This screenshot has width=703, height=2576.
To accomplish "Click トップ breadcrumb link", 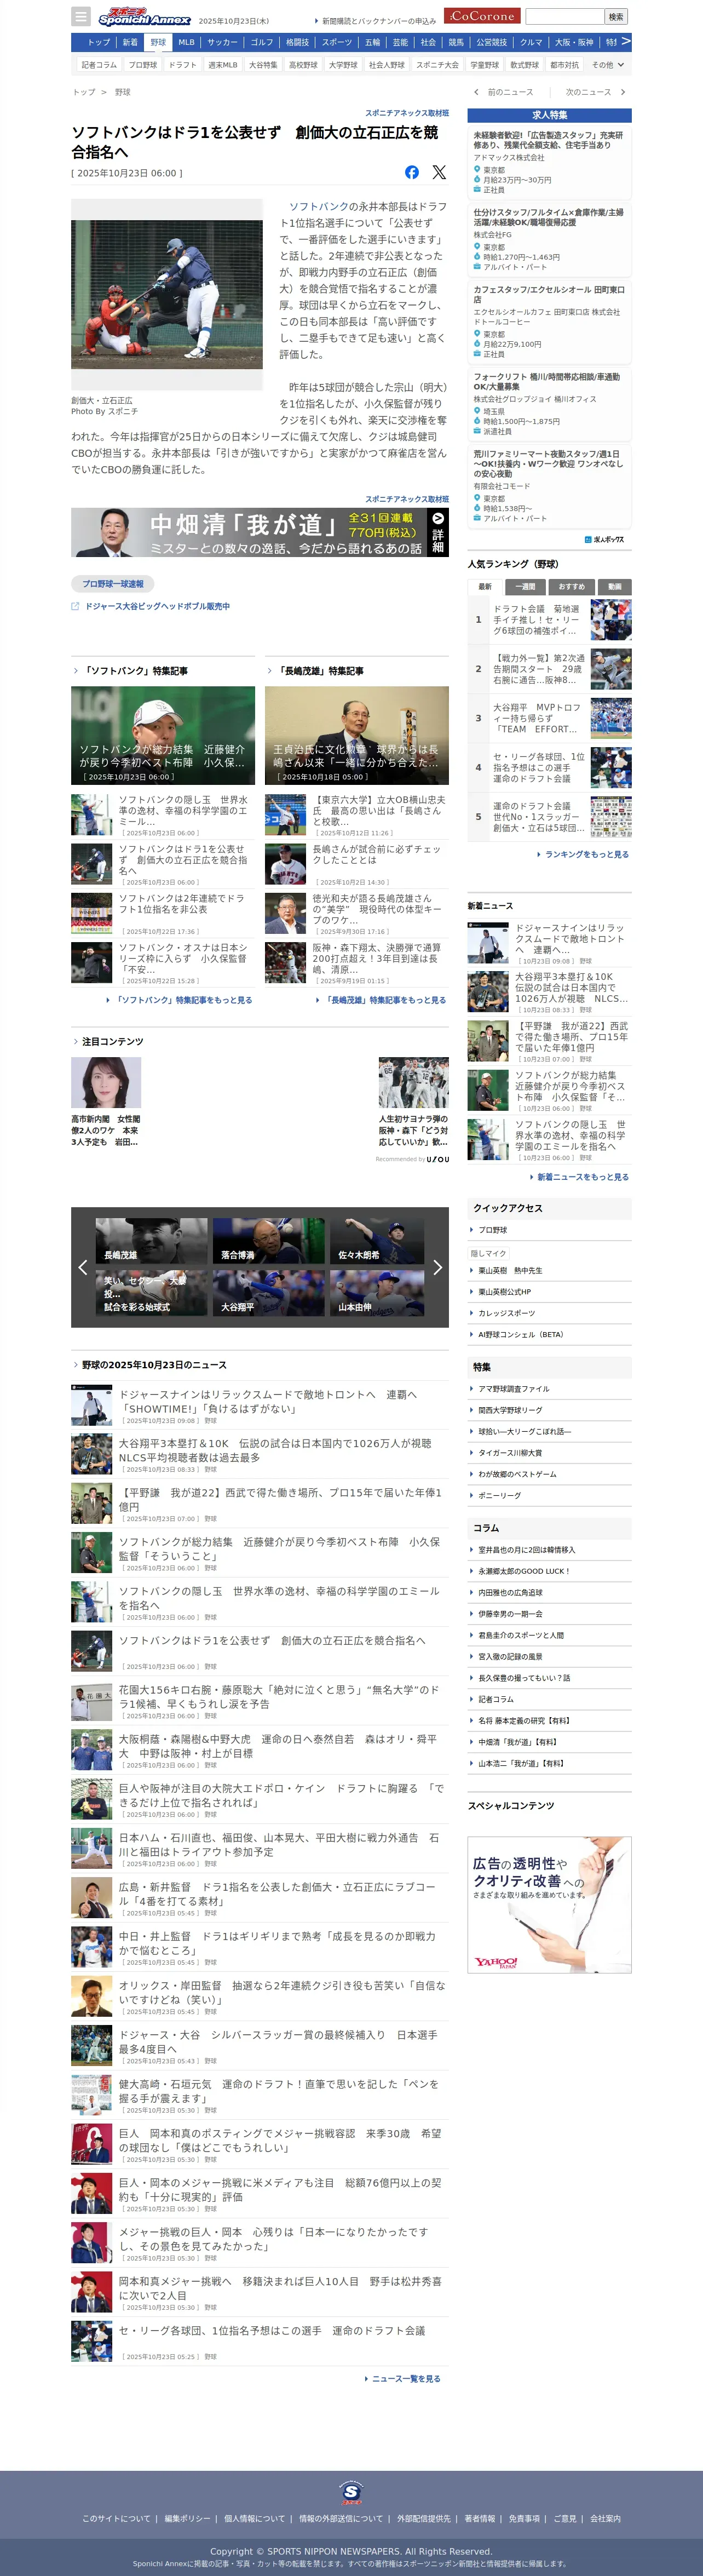I will pyautogui.click(x=84, y=92).
